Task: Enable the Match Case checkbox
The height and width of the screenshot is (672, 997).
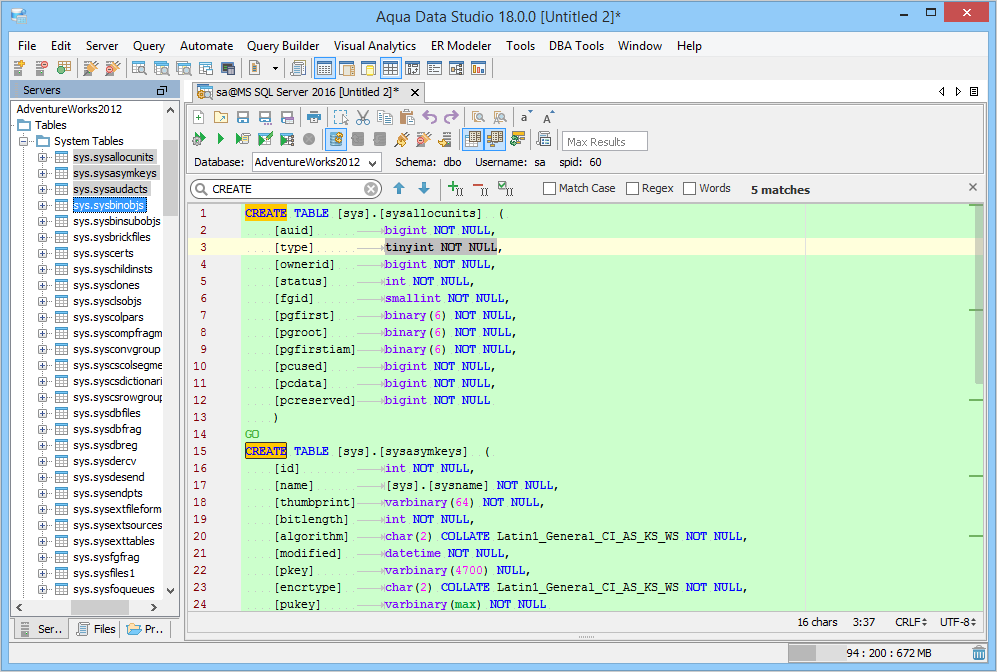Action: coord(550,188)
